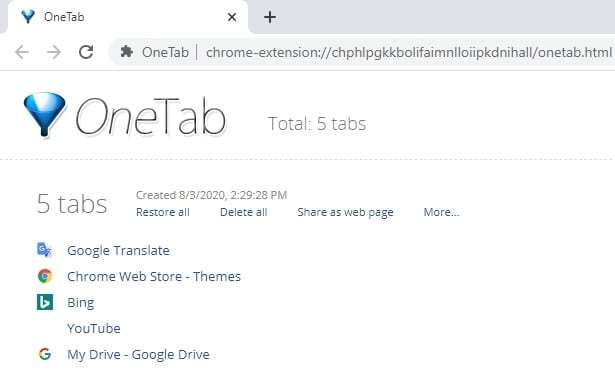615x382 pixels.
Task: Click the chrome-extension URL in address bar
Action: coord(409,52)
